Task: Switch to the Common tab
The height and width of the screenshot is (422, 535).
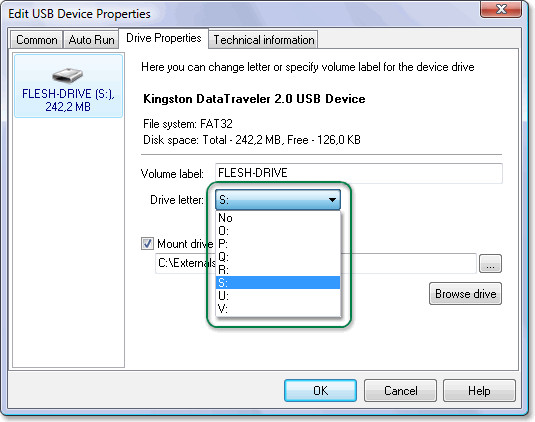Action: 37,40
